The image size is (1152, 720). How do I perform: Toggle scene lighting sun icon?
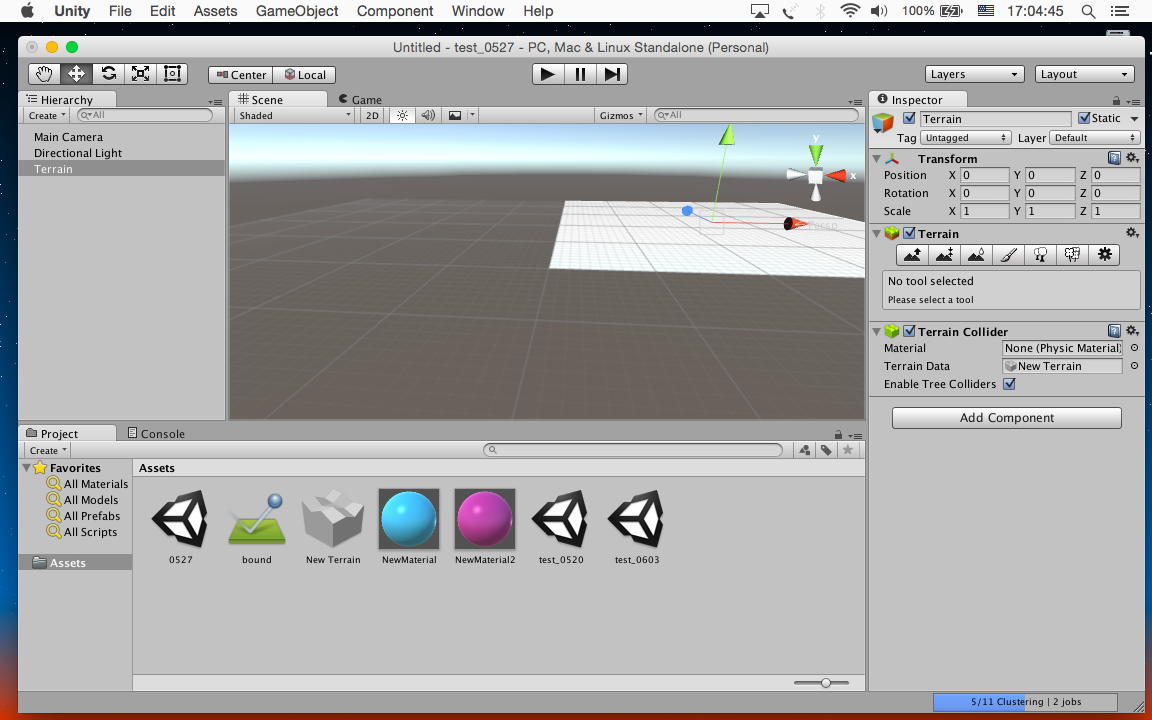pyautogui.click(x=402, y=115)
